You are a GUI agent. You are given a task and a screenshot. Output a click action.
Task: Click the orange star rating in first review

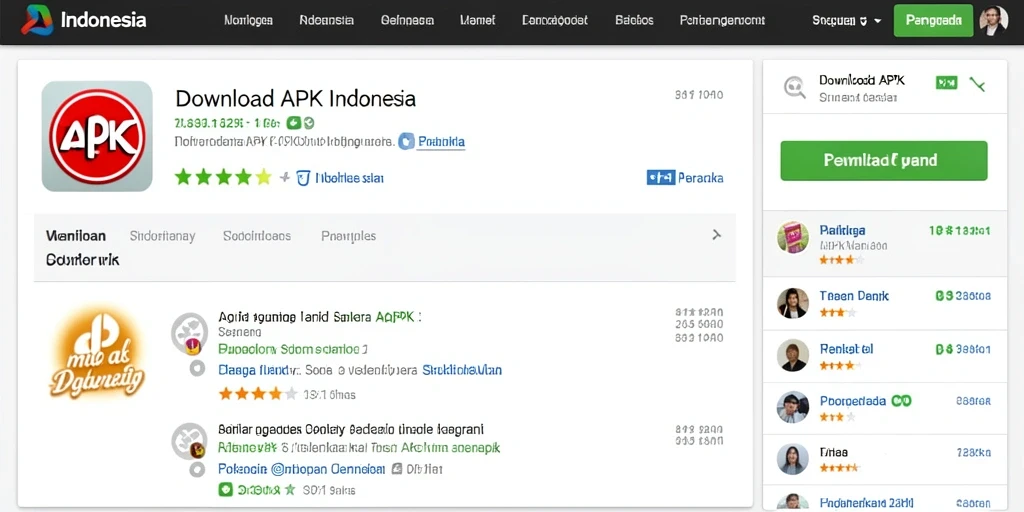coord(258,394)
